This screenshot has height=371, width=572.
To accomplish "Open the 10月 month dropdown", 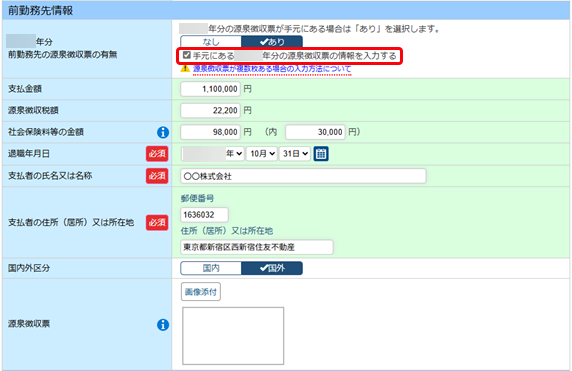I will pyautogui.click(x=262, y=154).
